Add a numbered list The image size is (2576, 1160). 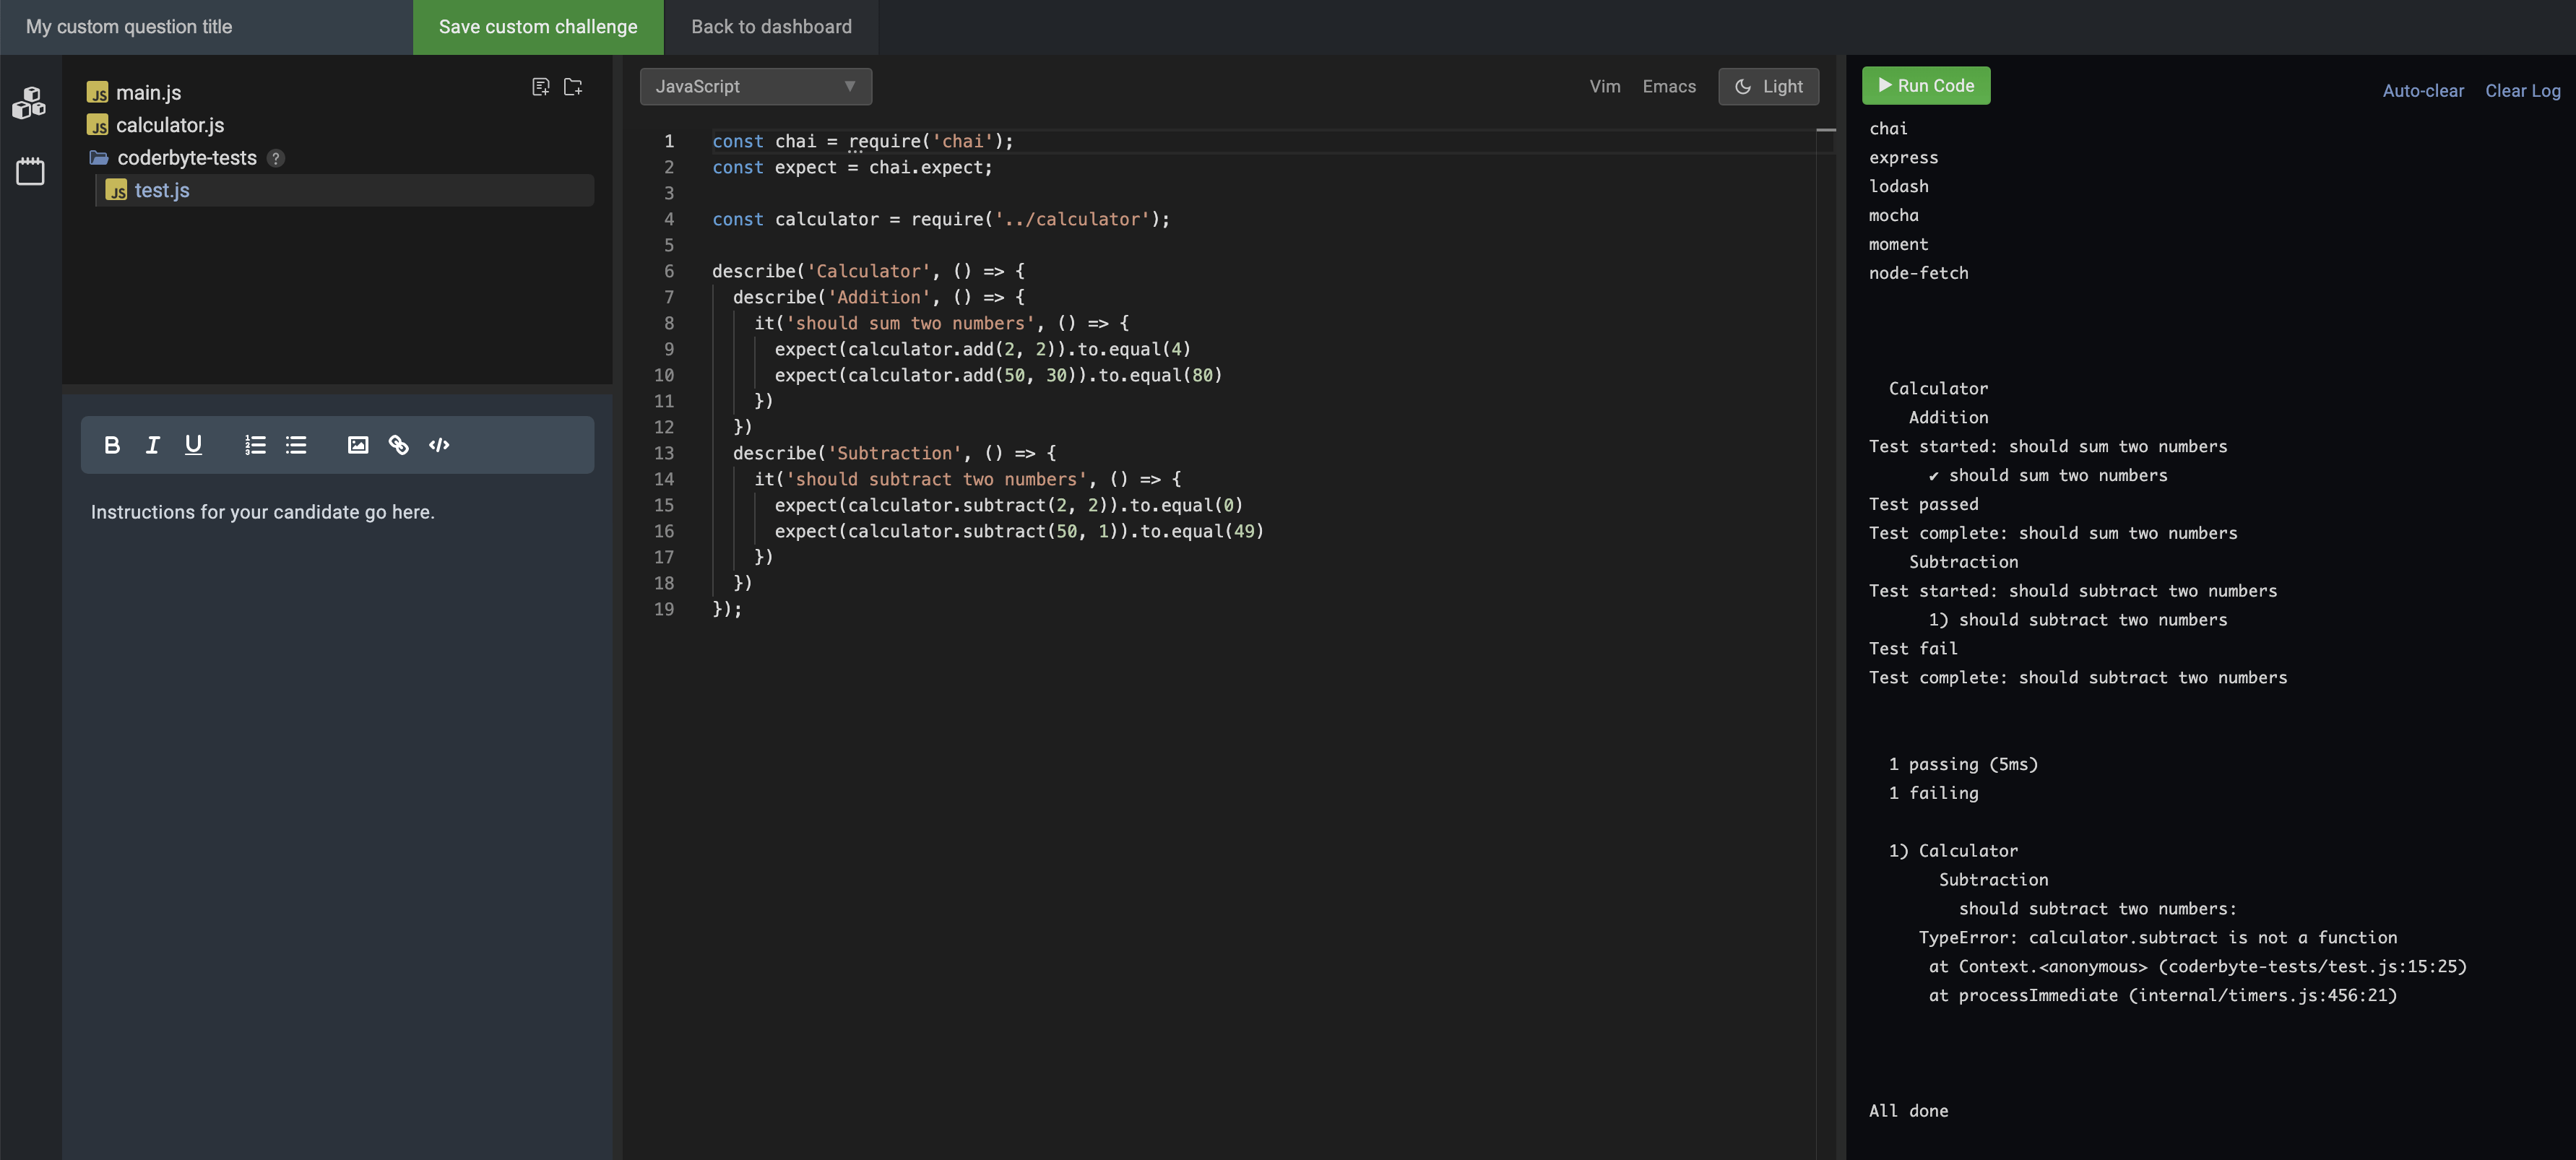click(255, 445)
